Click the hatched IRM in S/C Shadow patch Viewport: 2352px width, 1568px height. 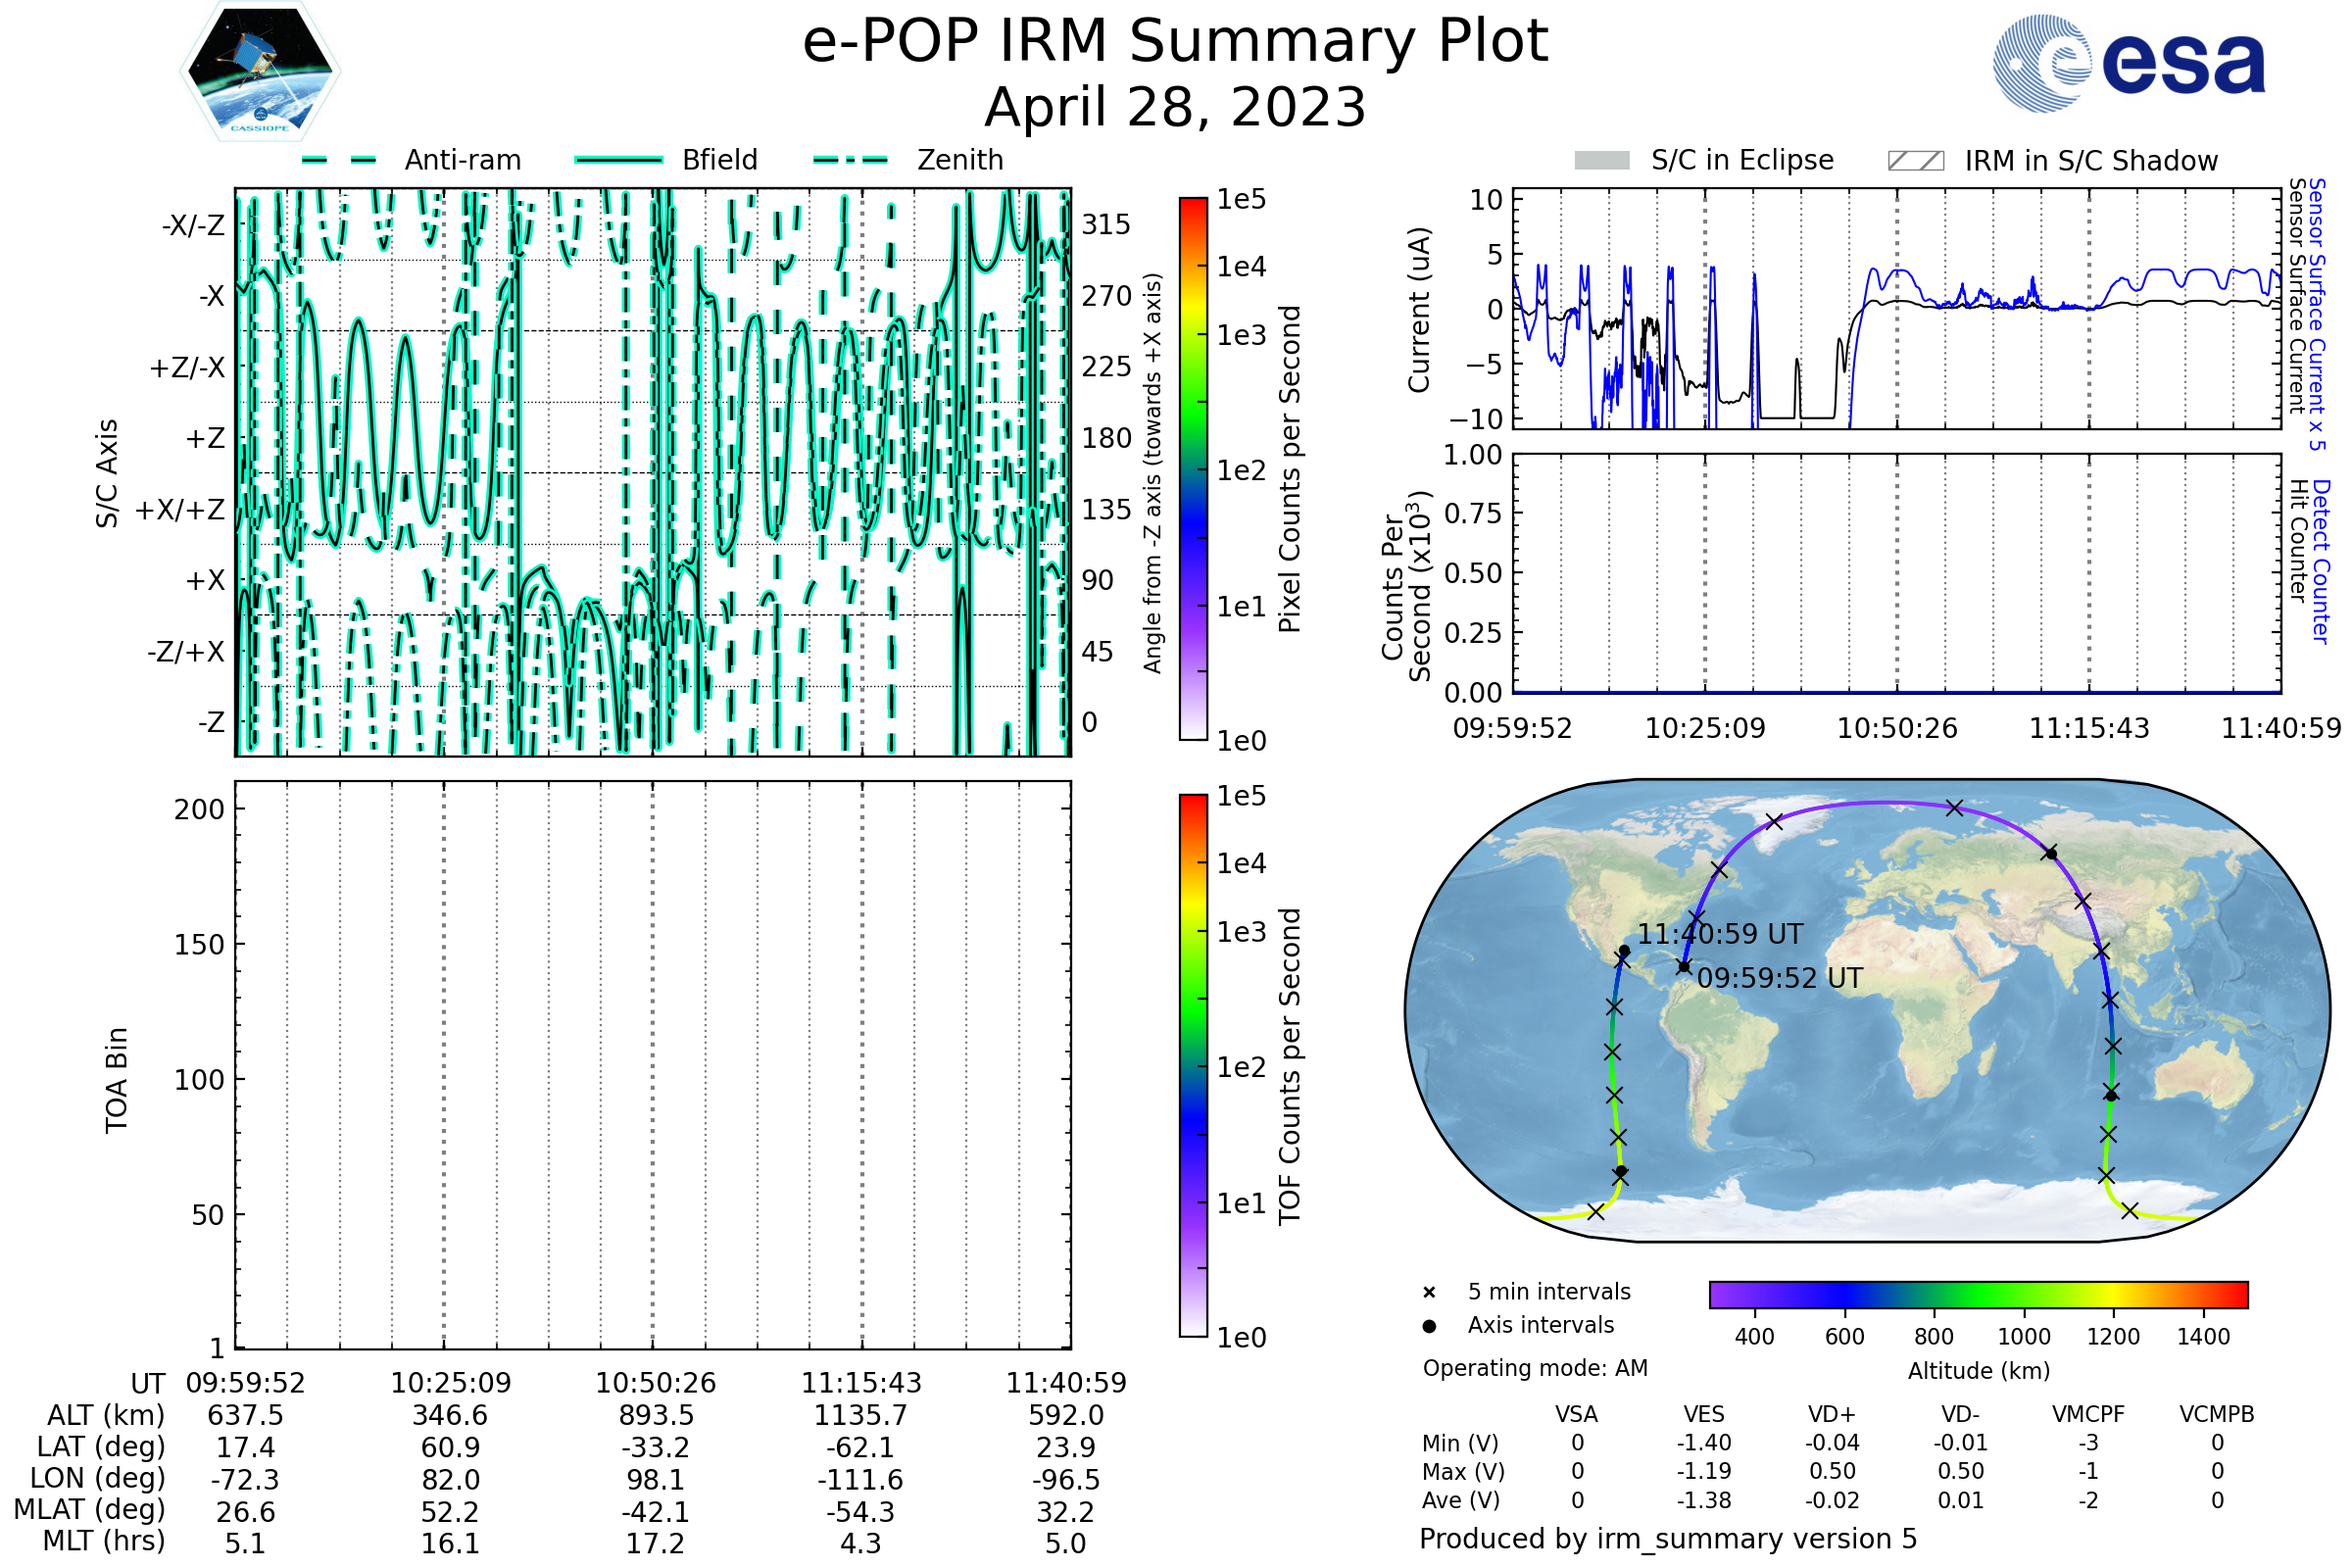tap(1915, 161)
